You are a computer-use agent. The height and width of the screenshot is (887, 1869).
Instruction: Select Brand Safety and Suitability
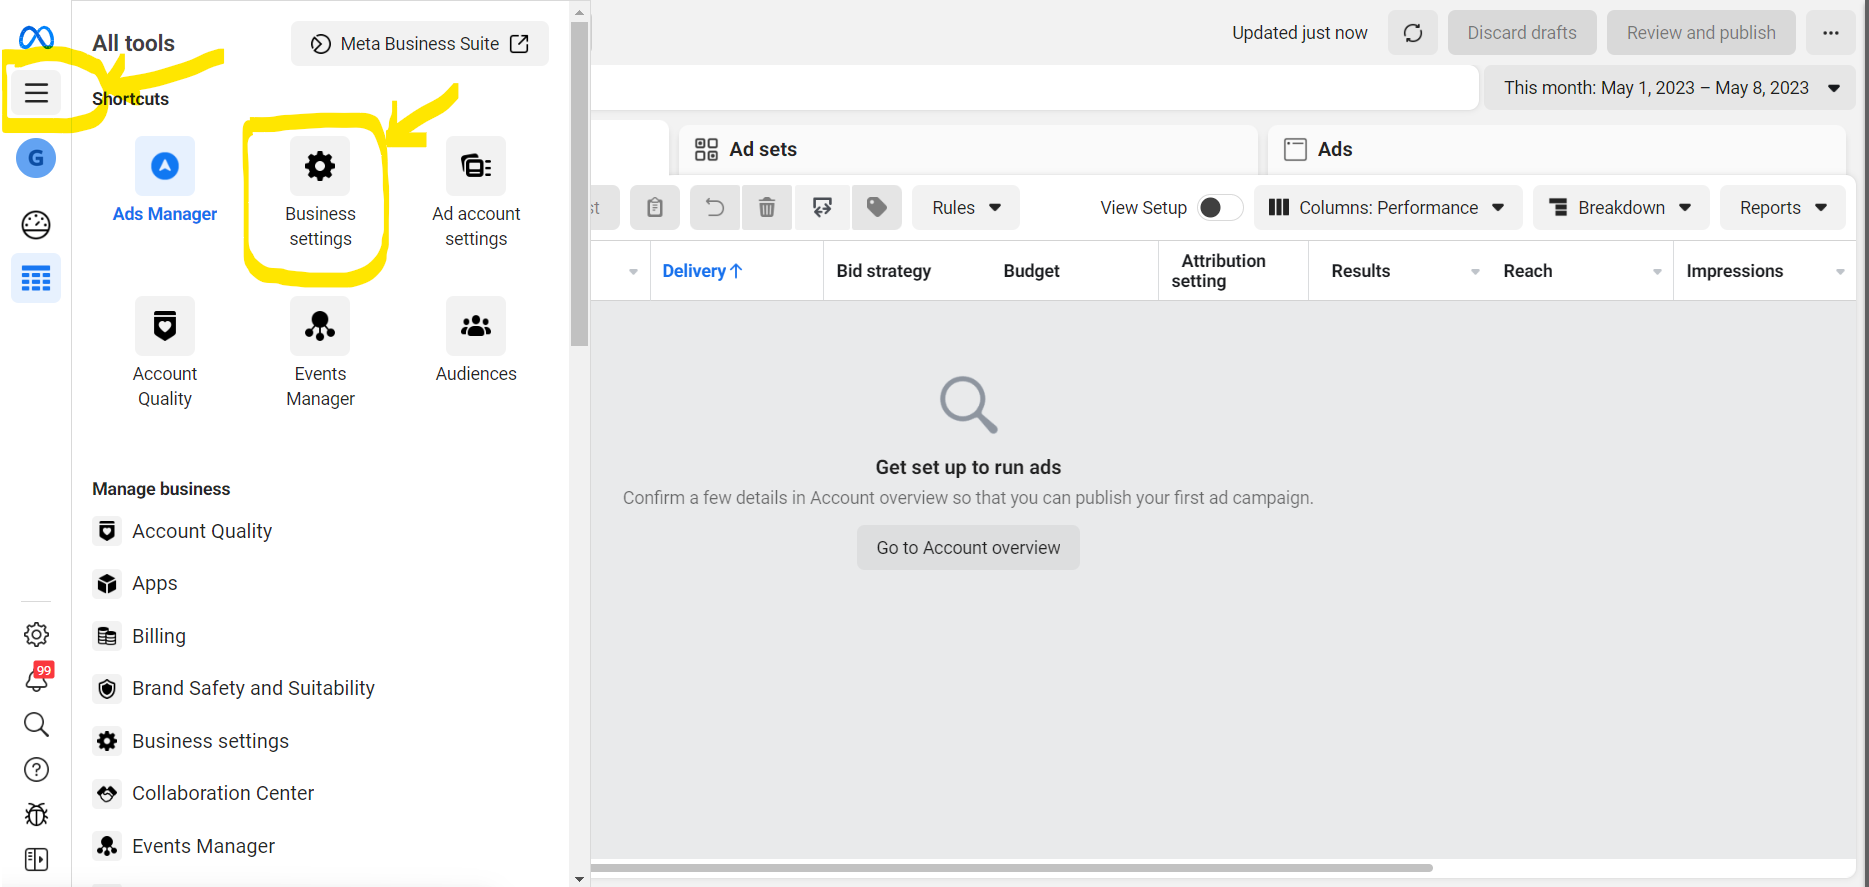pyautogui.click(x=234, y=688)
